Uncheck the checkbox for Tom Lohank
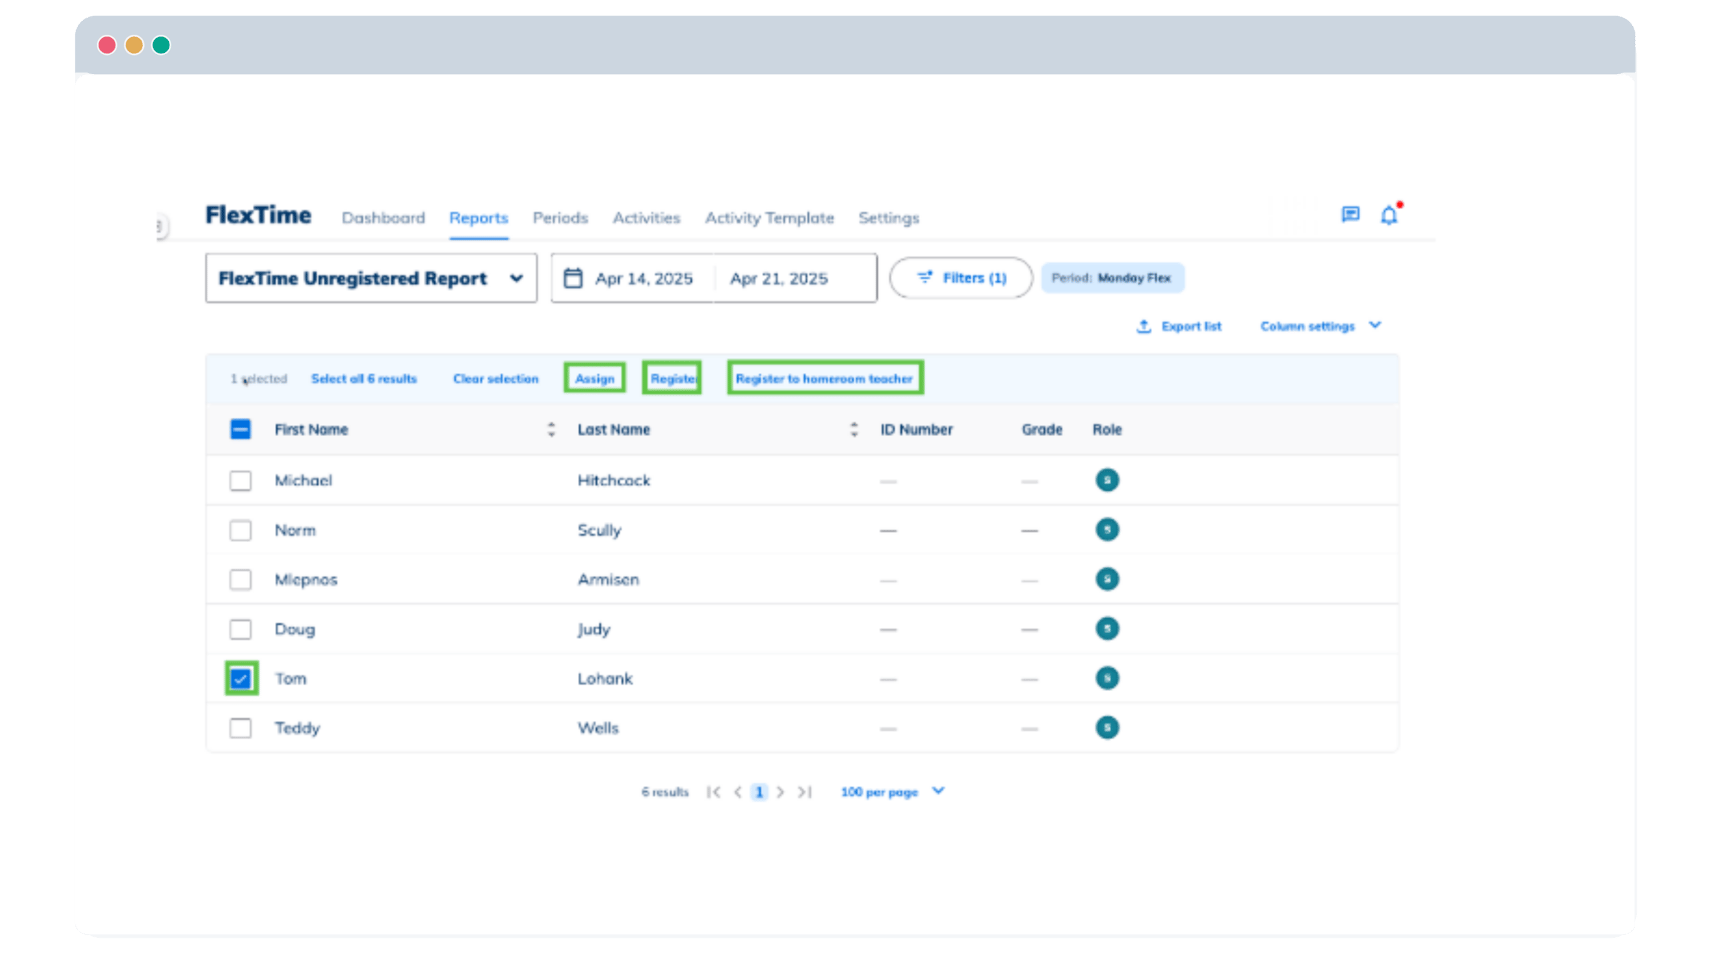This screenshot has height=967, width=1720. coord(241,679)
